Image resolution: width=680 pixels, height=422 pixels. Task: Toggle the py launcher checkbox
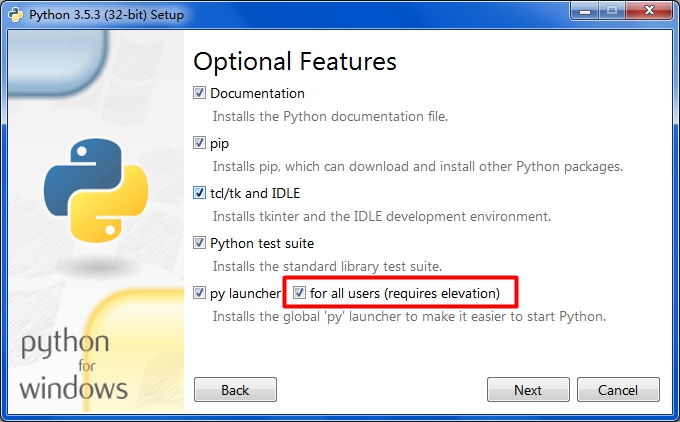click(199, 293)
